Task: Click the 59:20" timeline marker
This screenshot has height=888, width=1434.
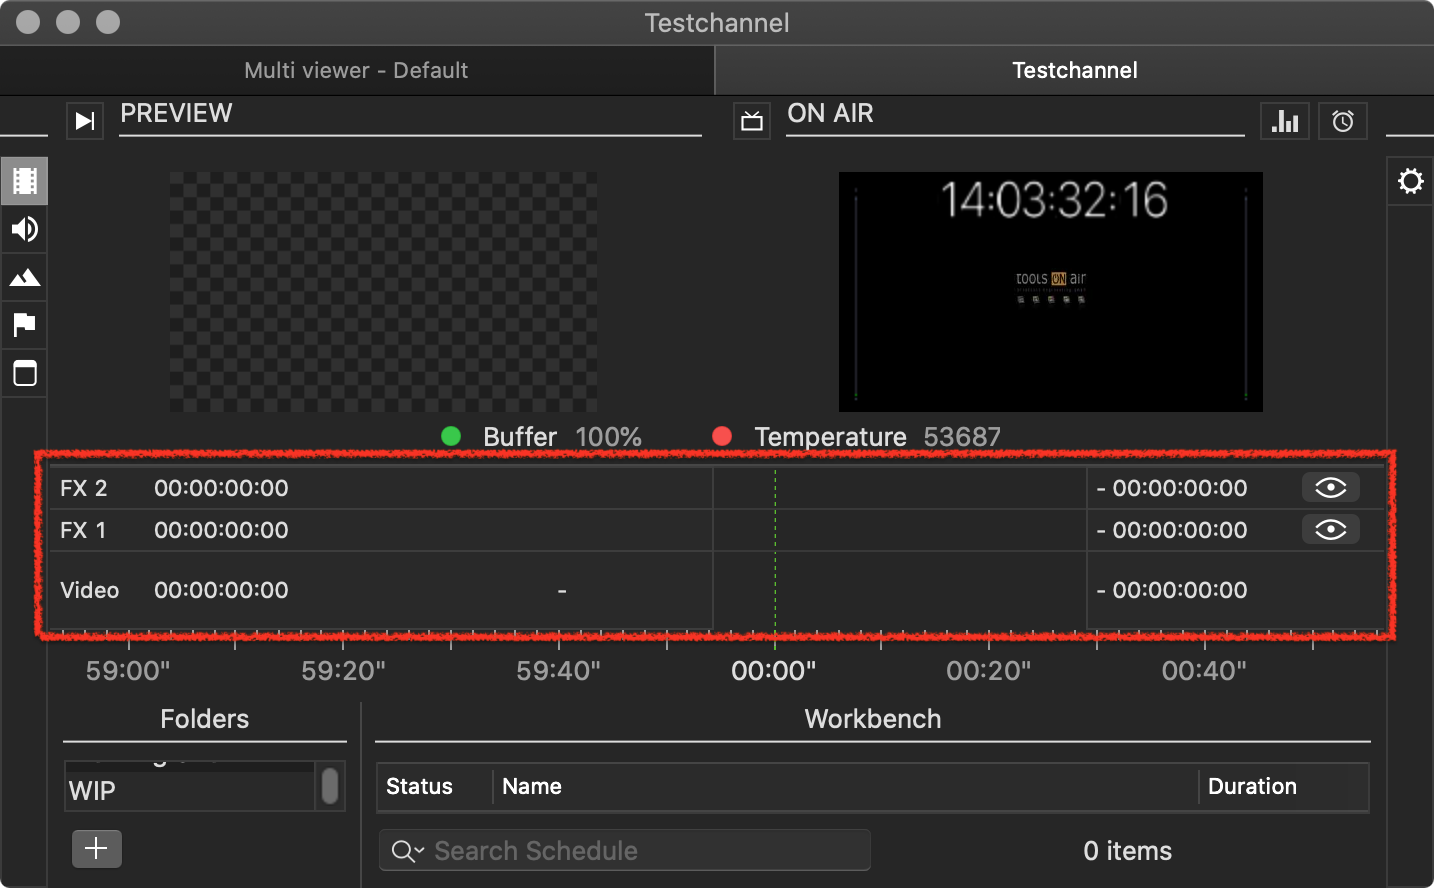Action: point(343,670)
